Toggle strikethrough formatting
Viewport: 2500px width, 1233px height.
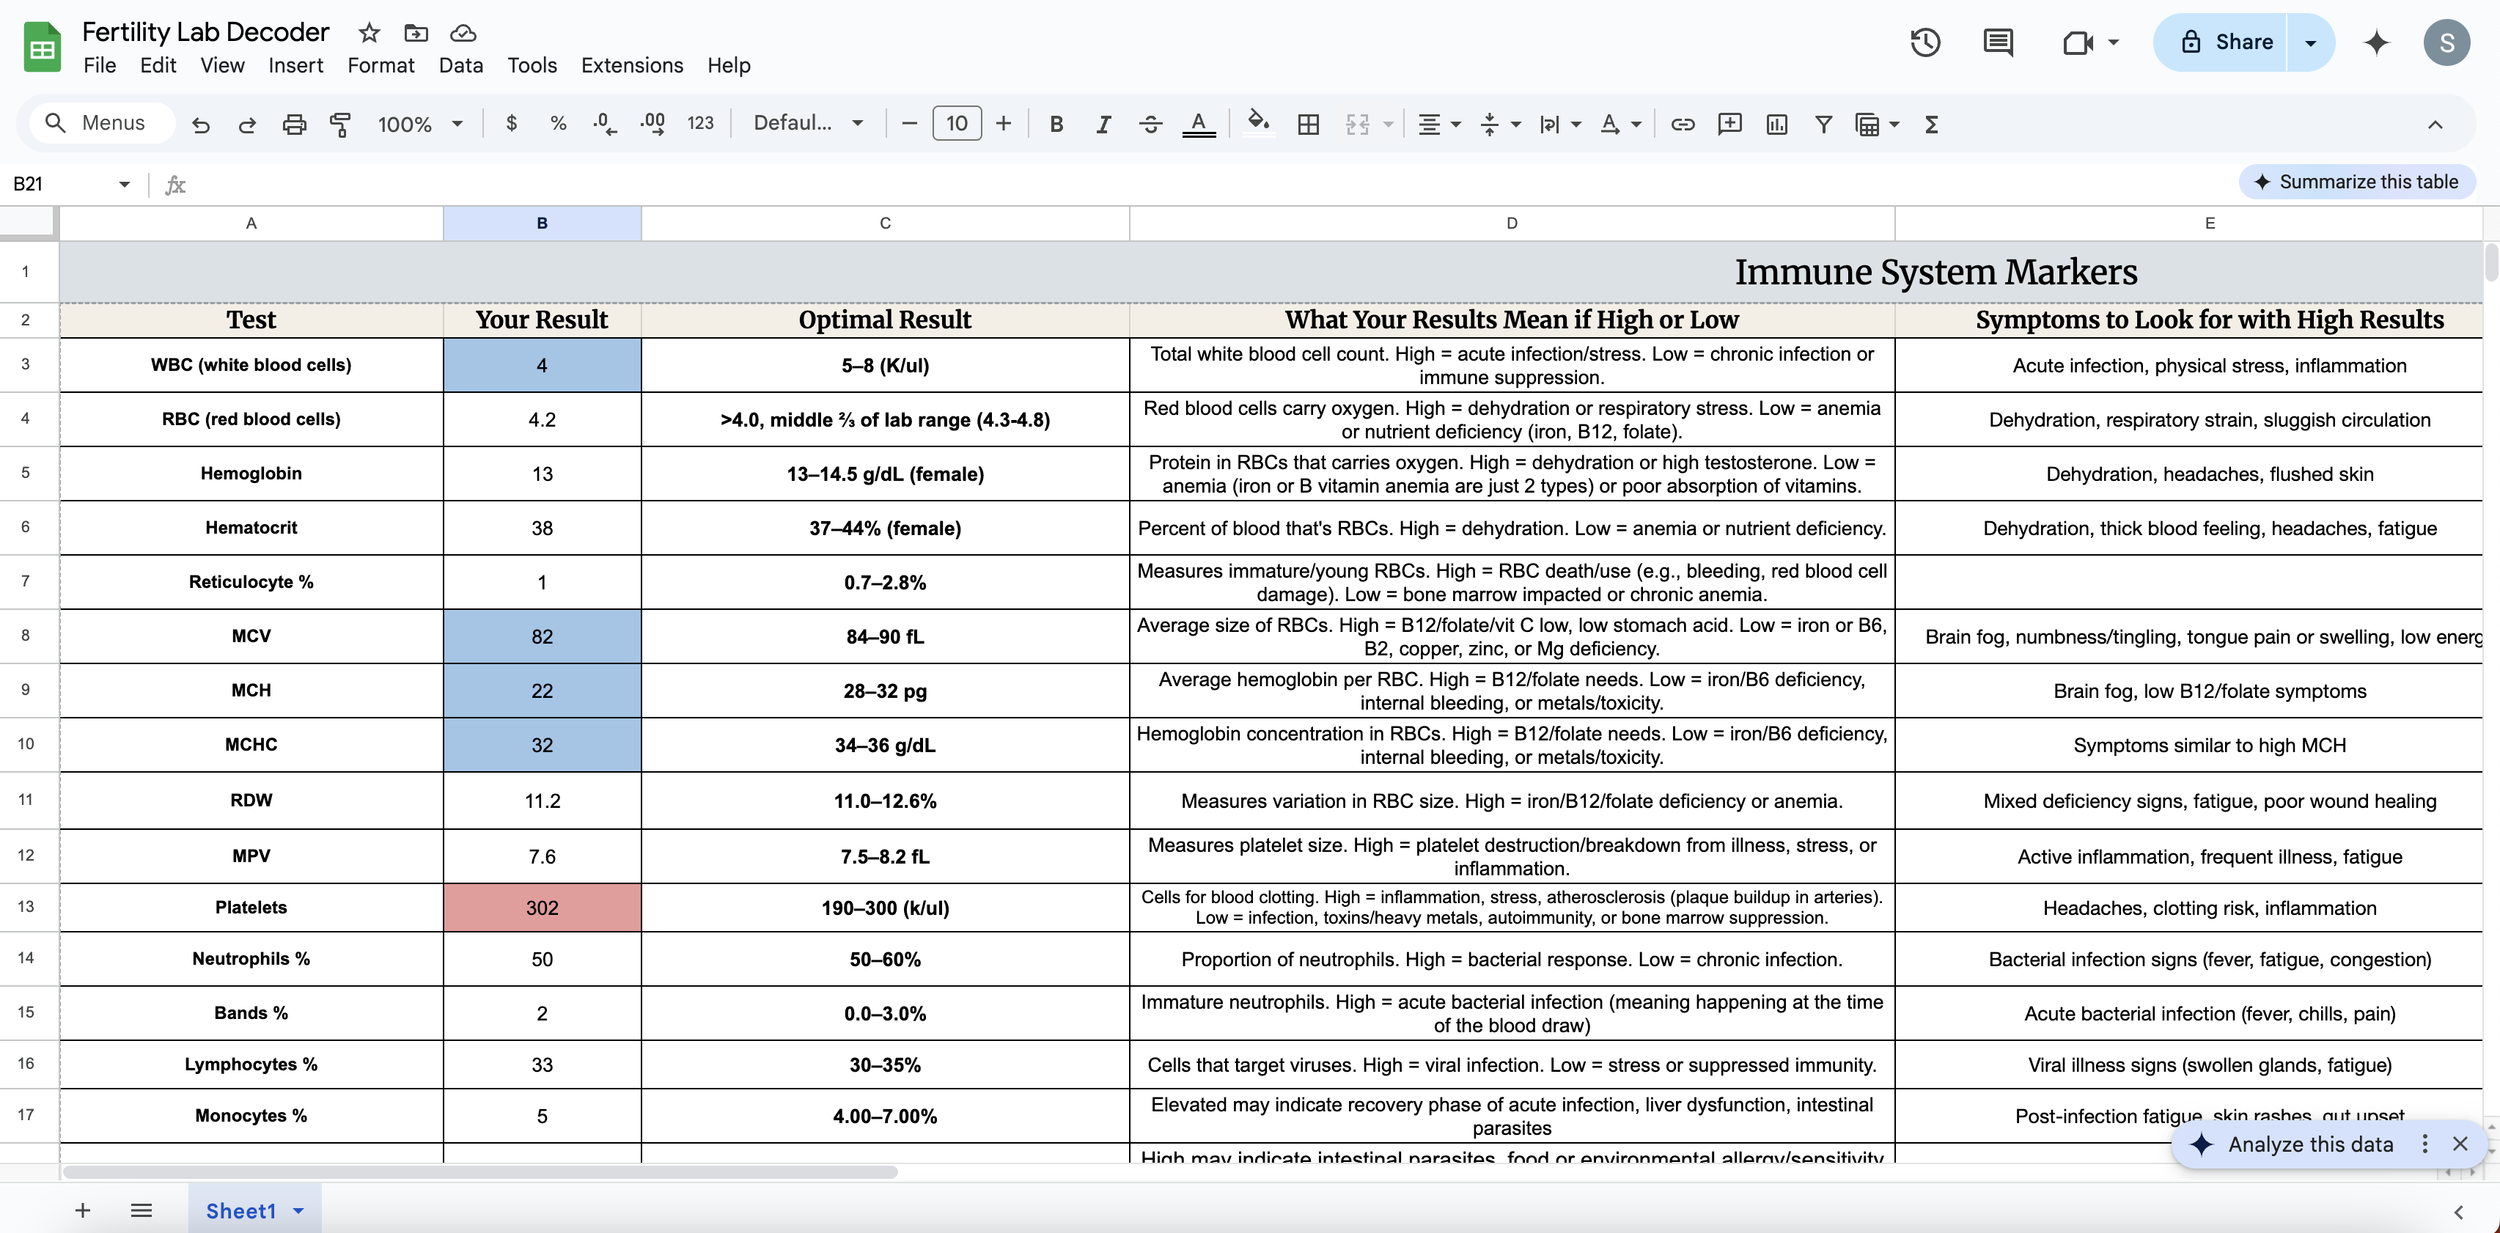point(1150,124)
